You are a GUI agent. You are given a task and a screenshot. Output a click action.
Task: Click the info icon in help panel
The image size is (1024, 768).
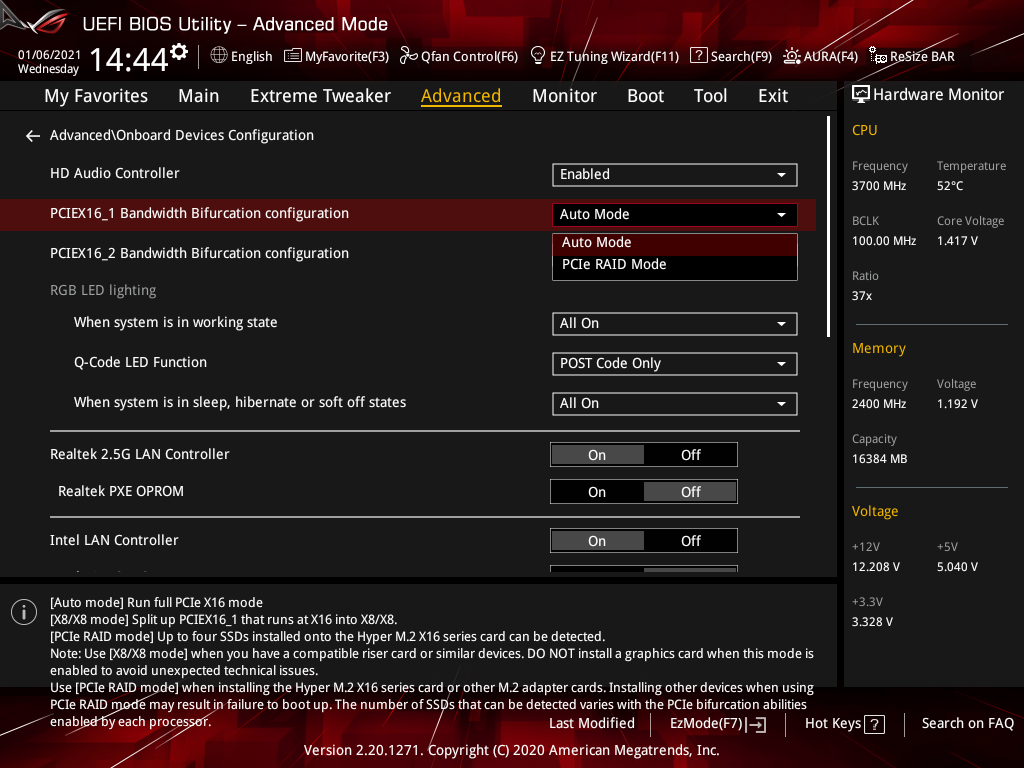click(24, 612)
